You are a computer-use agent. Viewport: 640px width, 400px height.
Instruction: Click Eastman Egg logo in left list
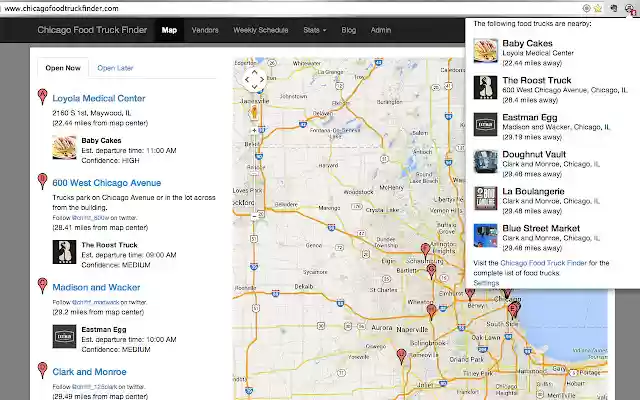[x=64, y=336]
